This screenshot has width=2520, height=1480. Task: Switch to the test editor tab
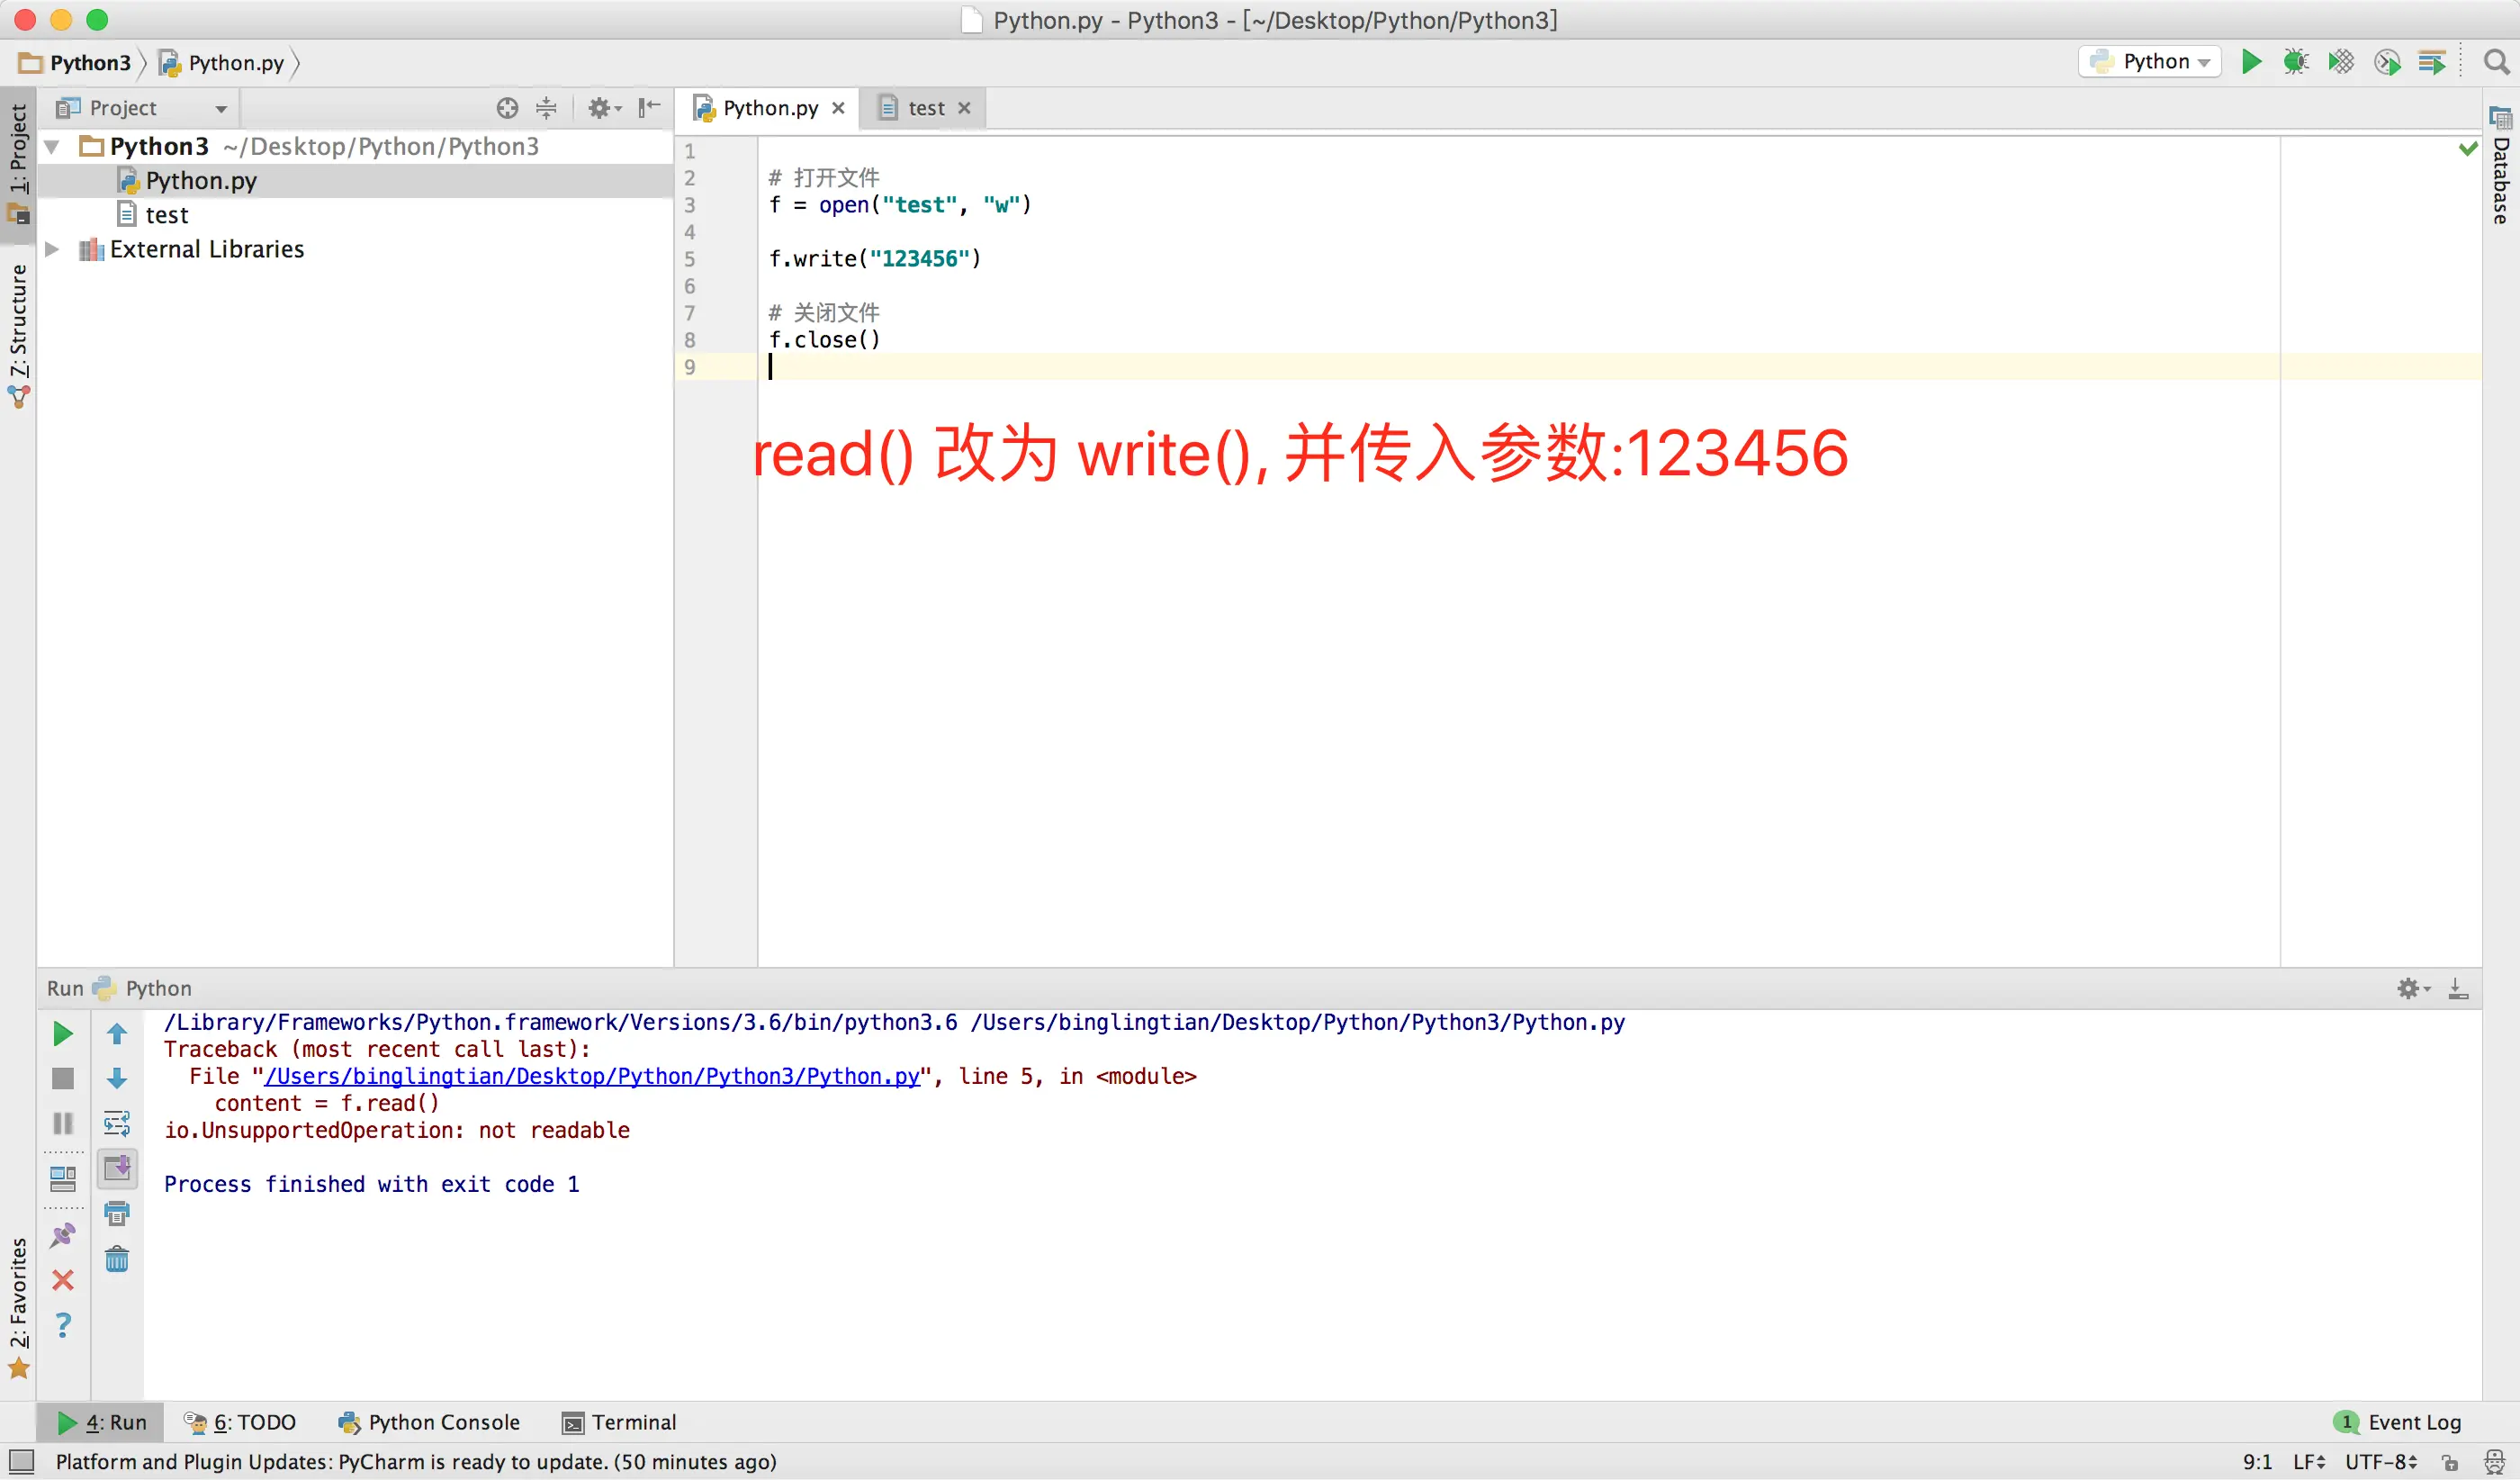[925, 108]
